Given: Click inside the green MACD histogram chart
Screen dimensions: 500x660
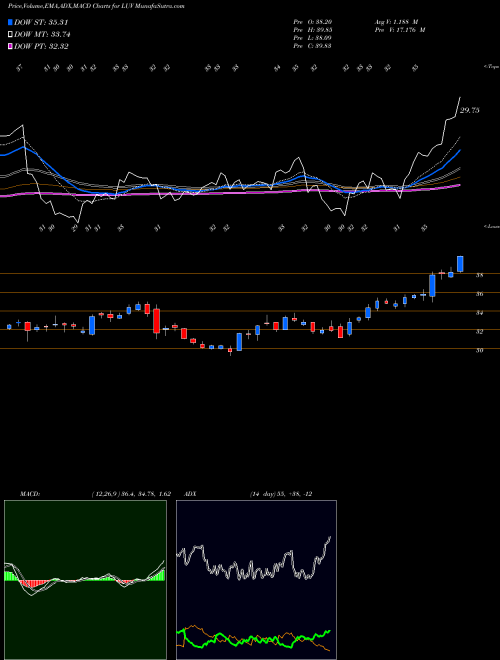Looking at the screenshot, I should (85, 580).
